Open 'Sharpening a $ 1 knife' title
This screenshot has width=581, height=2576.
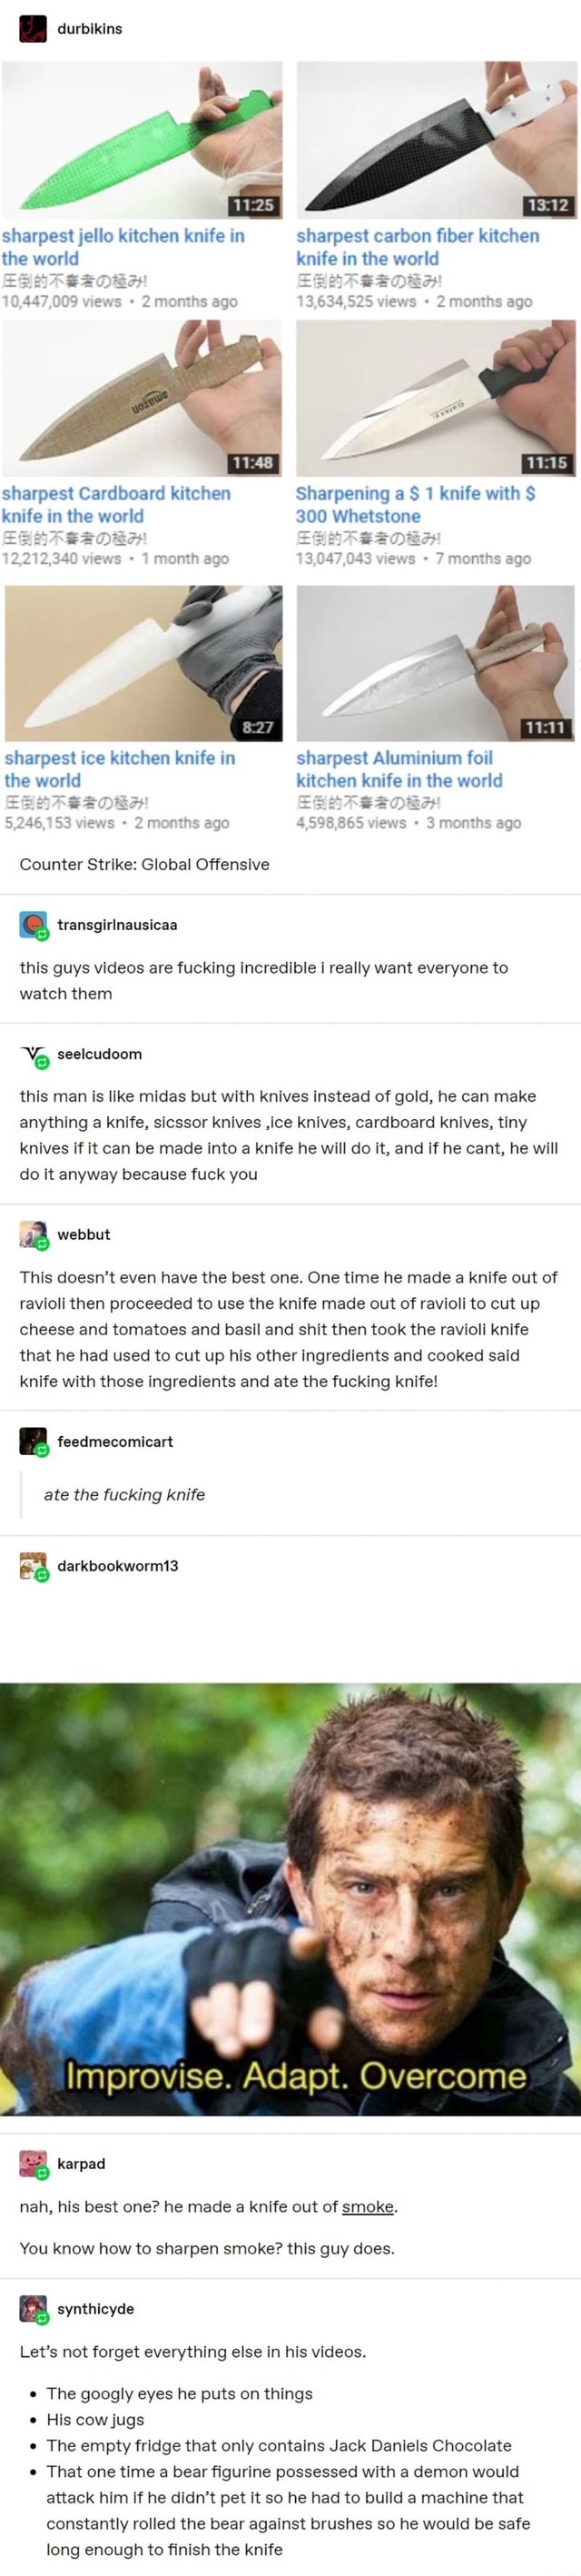(415, 505)
